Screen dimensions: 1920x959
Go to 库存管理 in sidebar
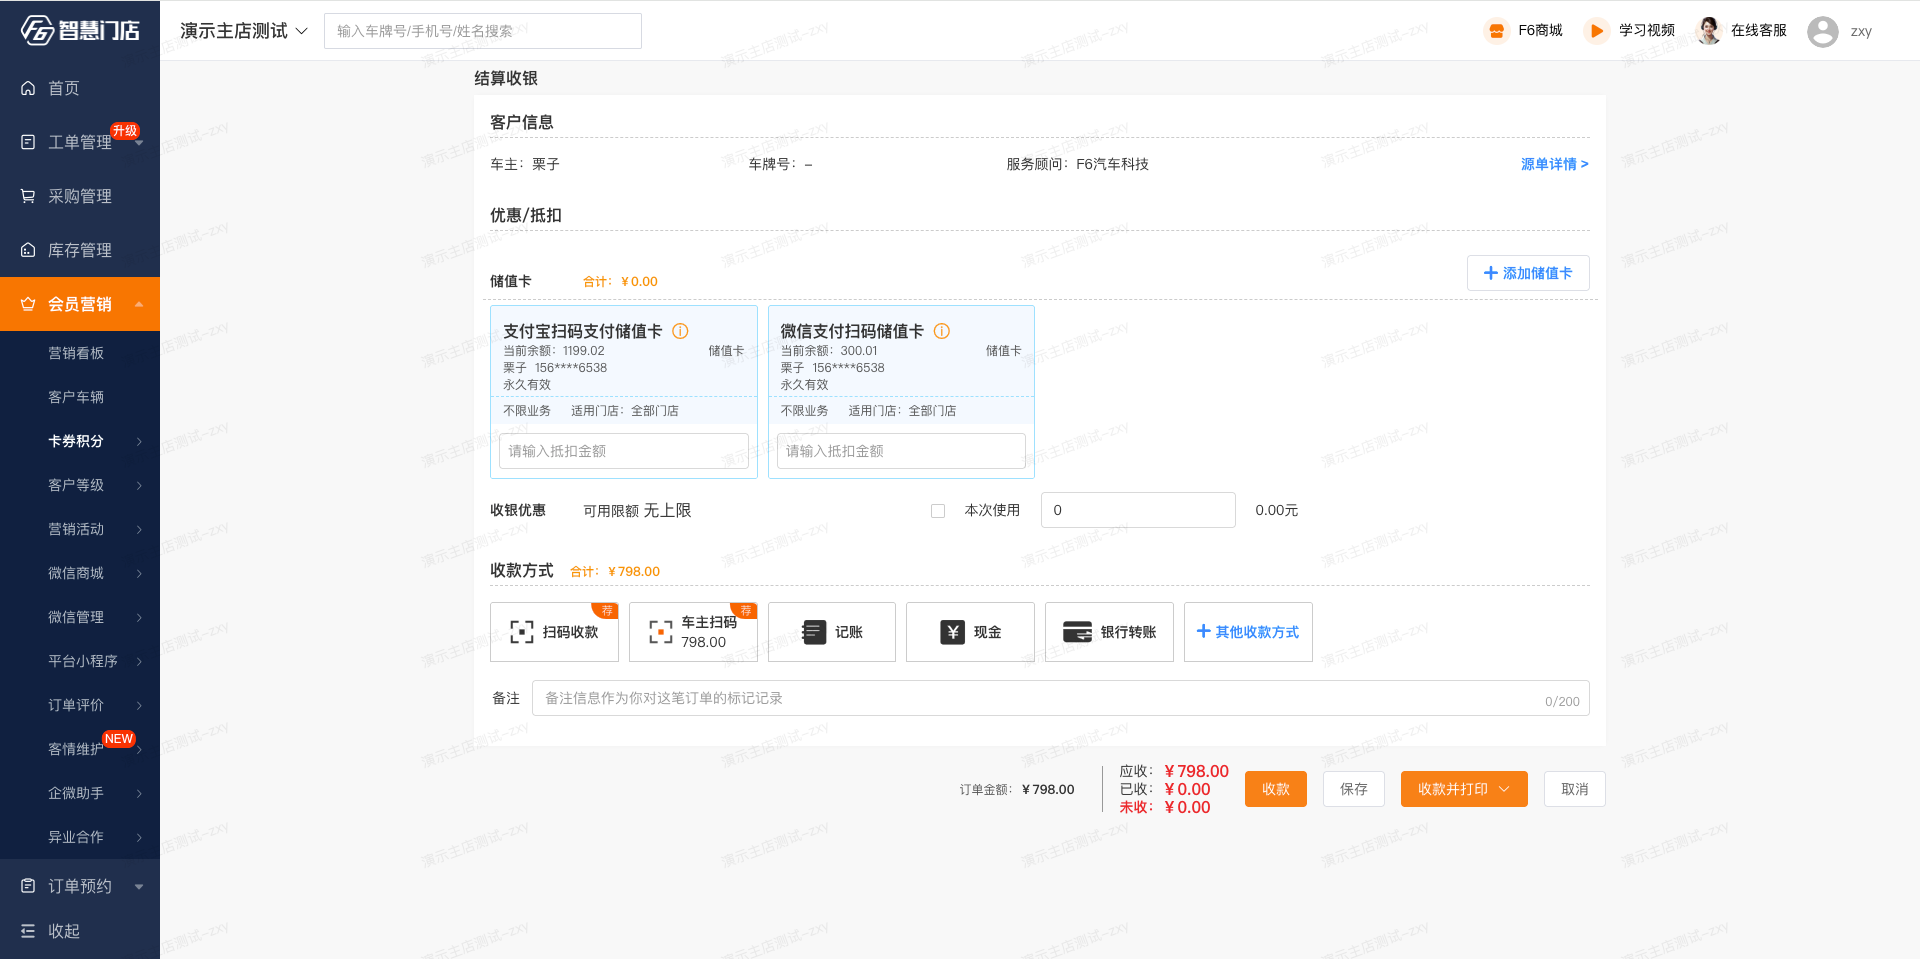point(80,250)
